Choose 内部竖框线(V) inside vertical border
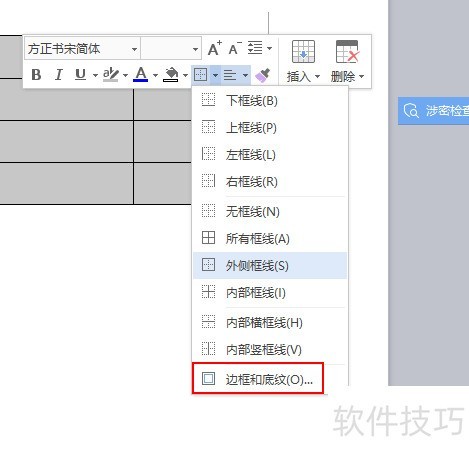The image size is (469, 456). (x=270, y=349)
